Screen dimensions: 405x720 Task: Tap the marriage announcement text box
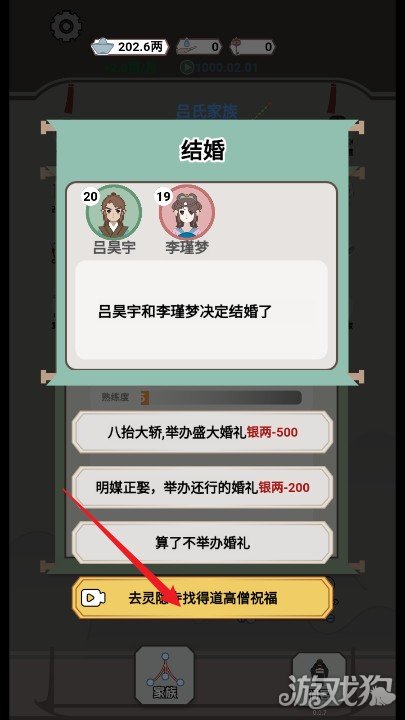click(202, 310)
